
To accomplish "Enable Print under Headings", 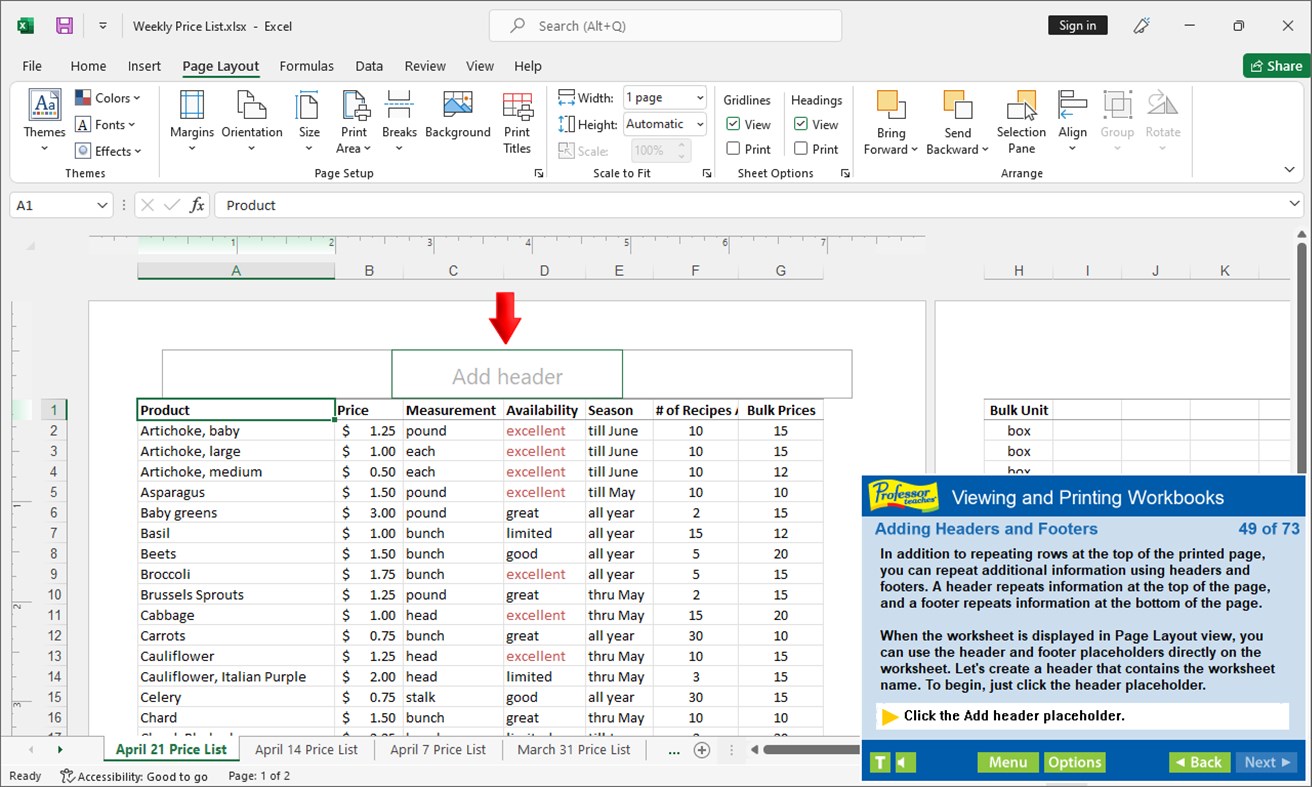I will (802, 148).
